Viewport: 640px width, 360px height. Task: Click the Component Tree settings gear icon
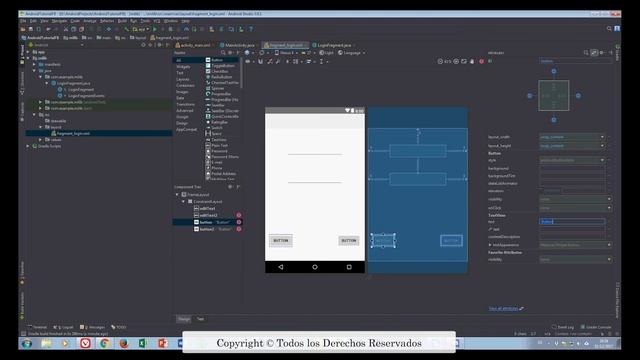230,187
